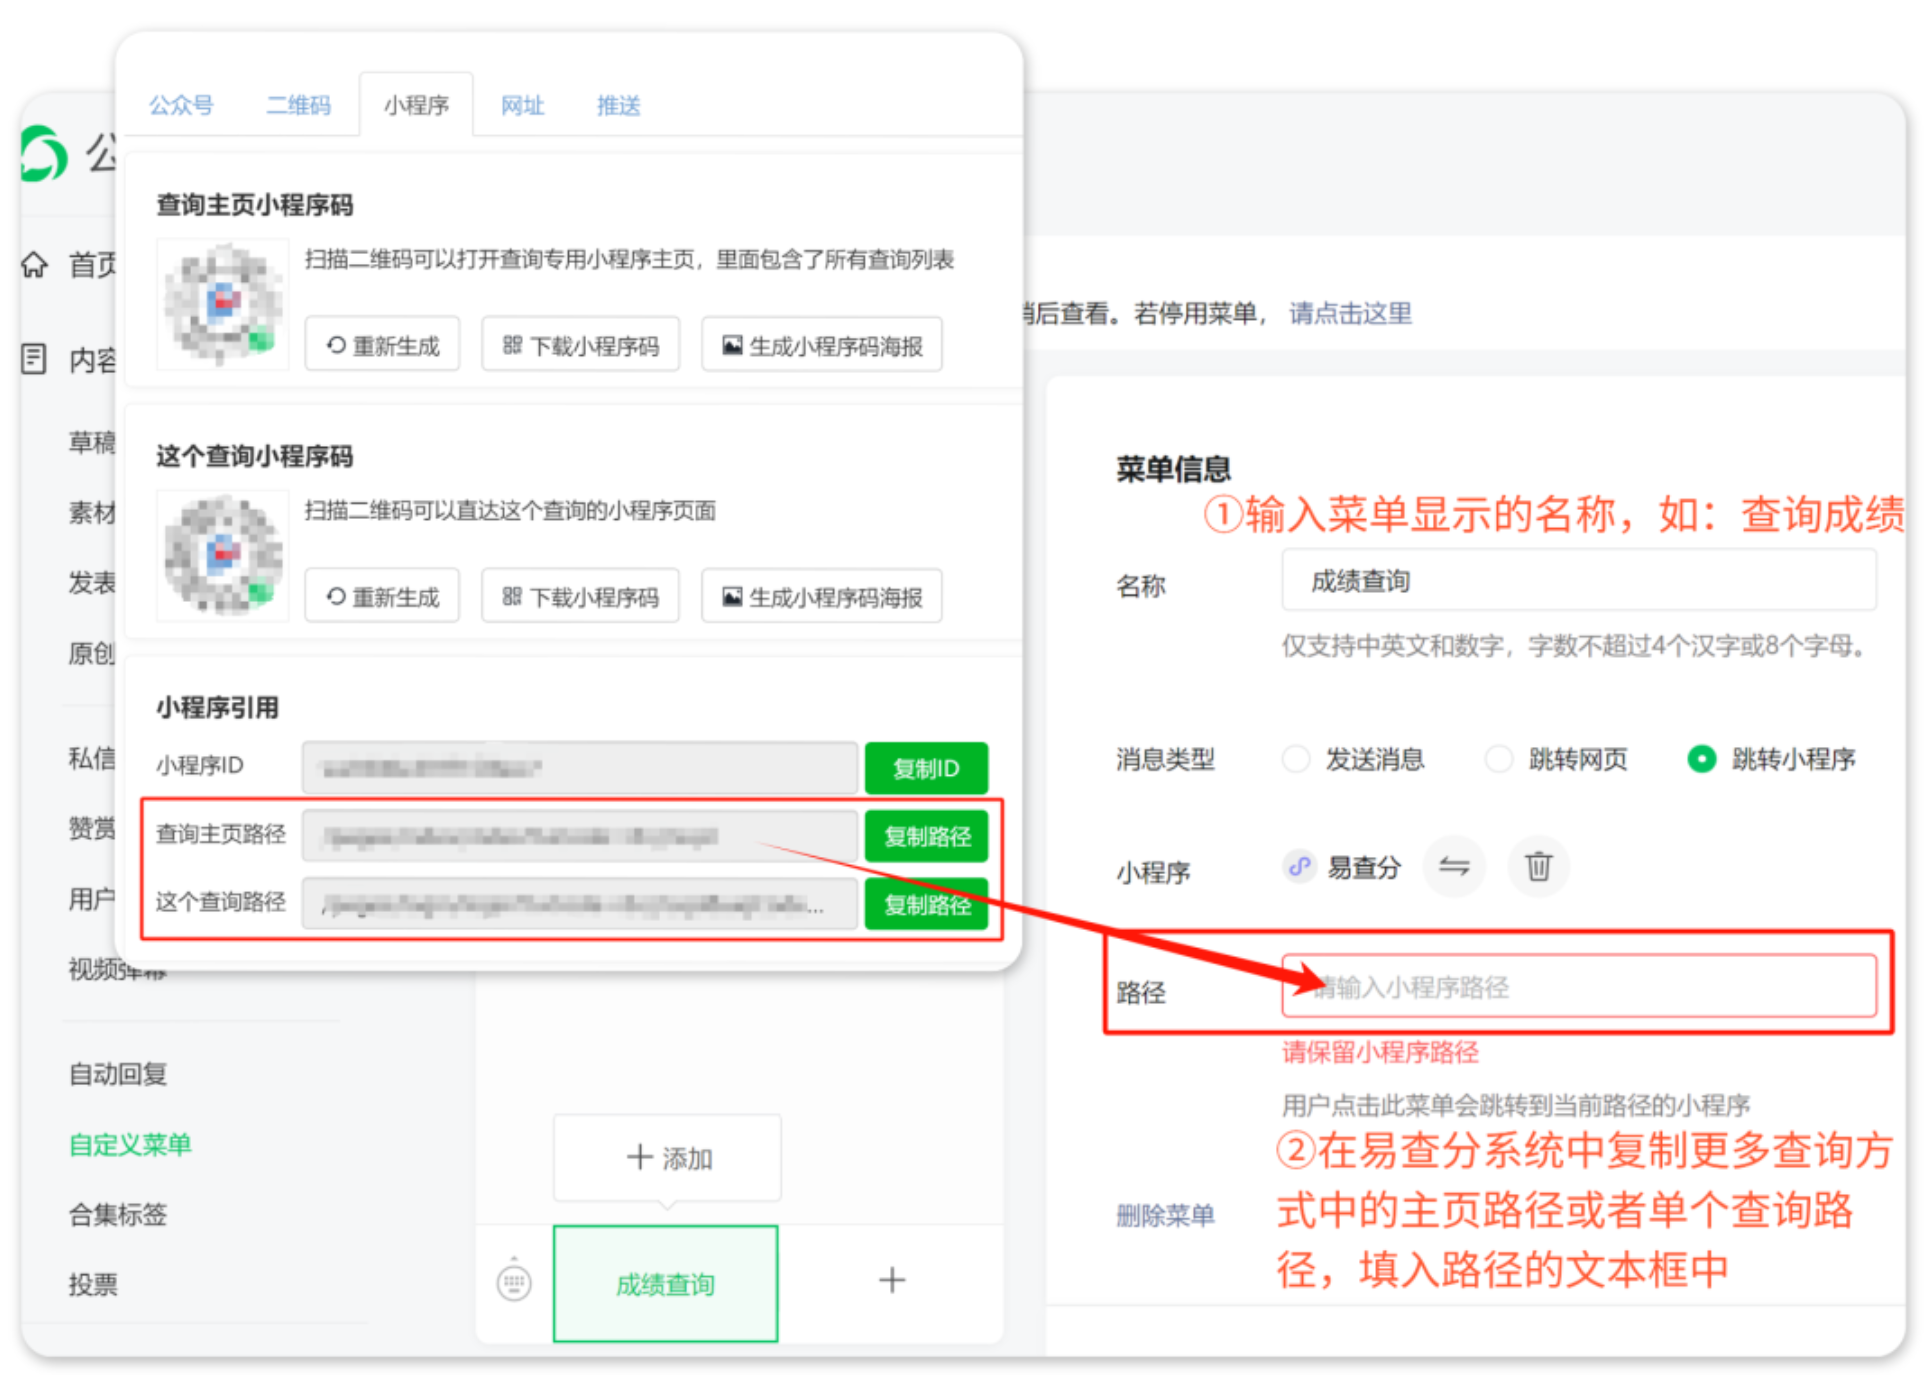Click the 名称 input with 成绩查询

click(x=1579, y=580)
